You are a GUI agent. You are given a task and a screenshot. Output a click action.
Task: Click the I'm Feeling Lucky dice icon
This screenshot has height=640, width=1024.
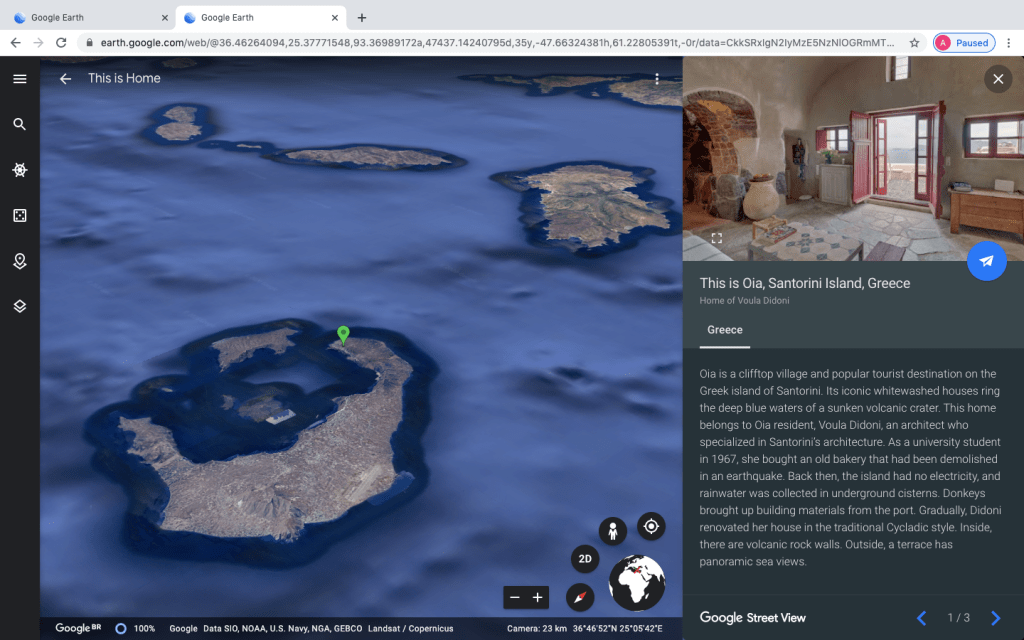coord(19,216)
